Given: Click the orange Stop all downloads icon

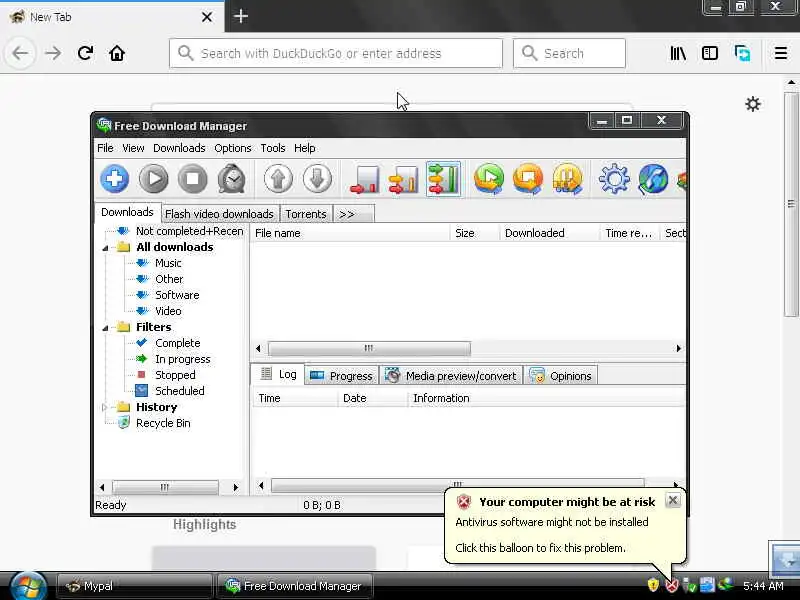Looking at the screenshot, I should [528, 179].
